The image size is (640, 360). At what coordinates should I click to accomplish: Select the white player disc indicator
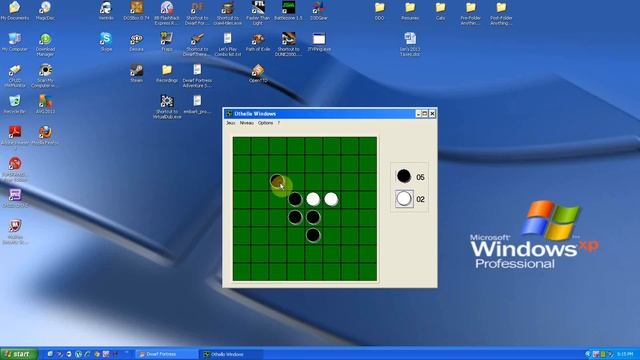[x=404, y=199]
